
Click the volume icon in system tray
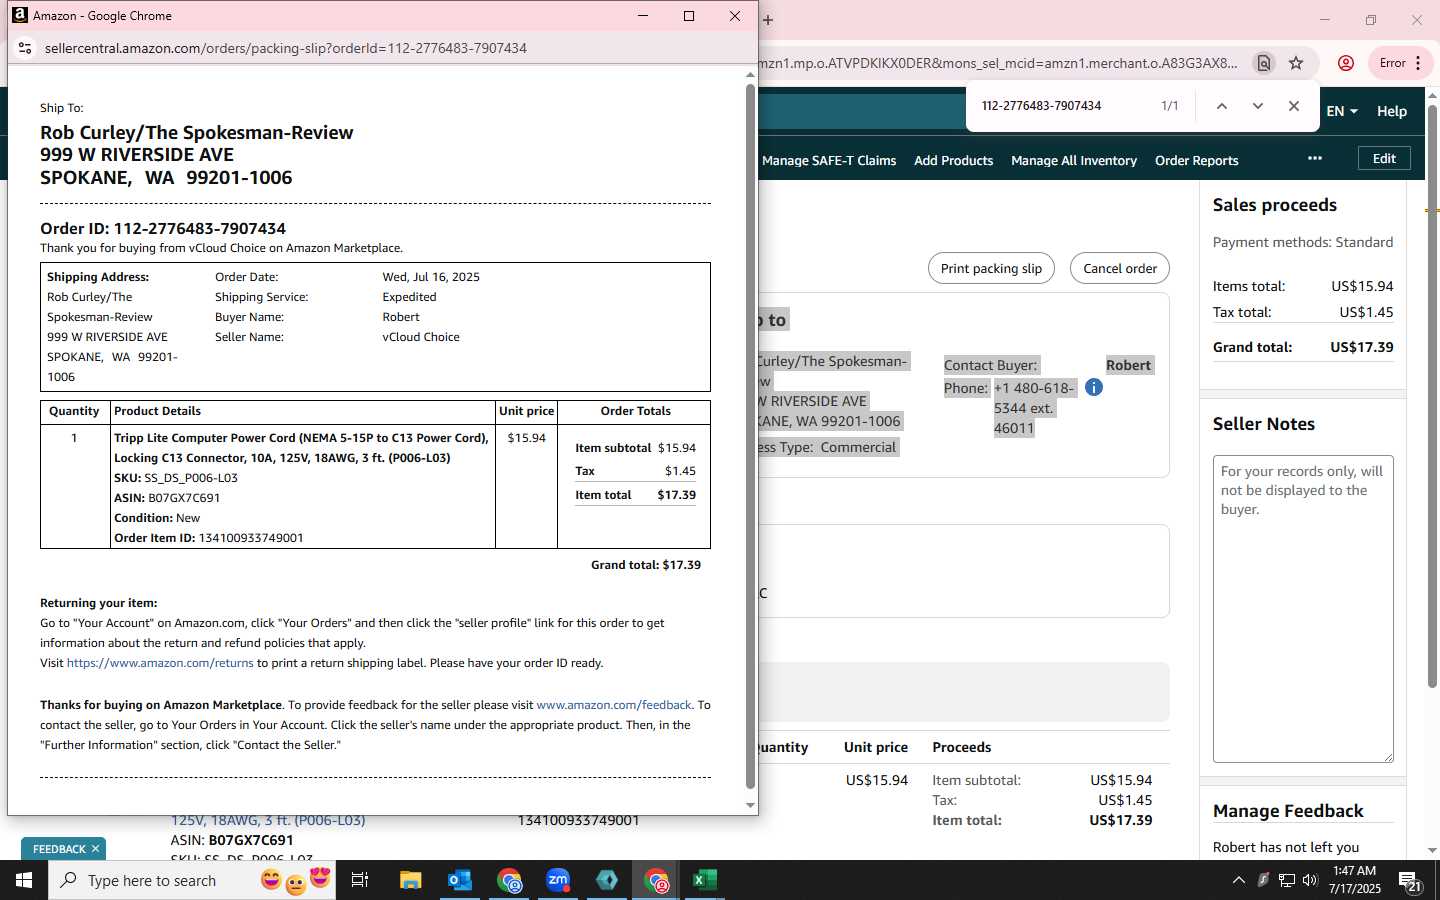click(x=1310, y=880)
